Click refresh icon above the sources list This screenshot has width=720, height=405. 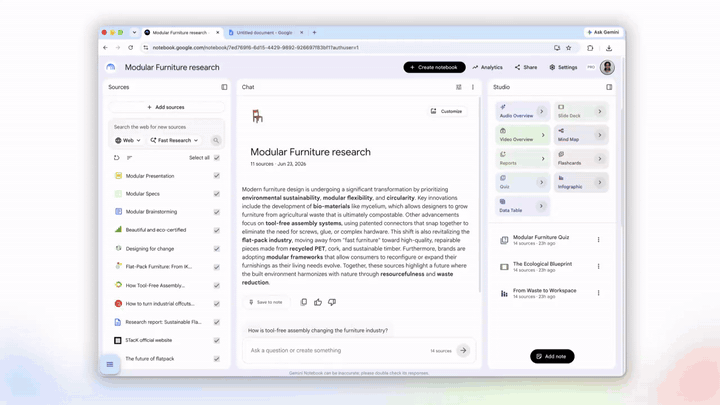[x=117, y=158]
